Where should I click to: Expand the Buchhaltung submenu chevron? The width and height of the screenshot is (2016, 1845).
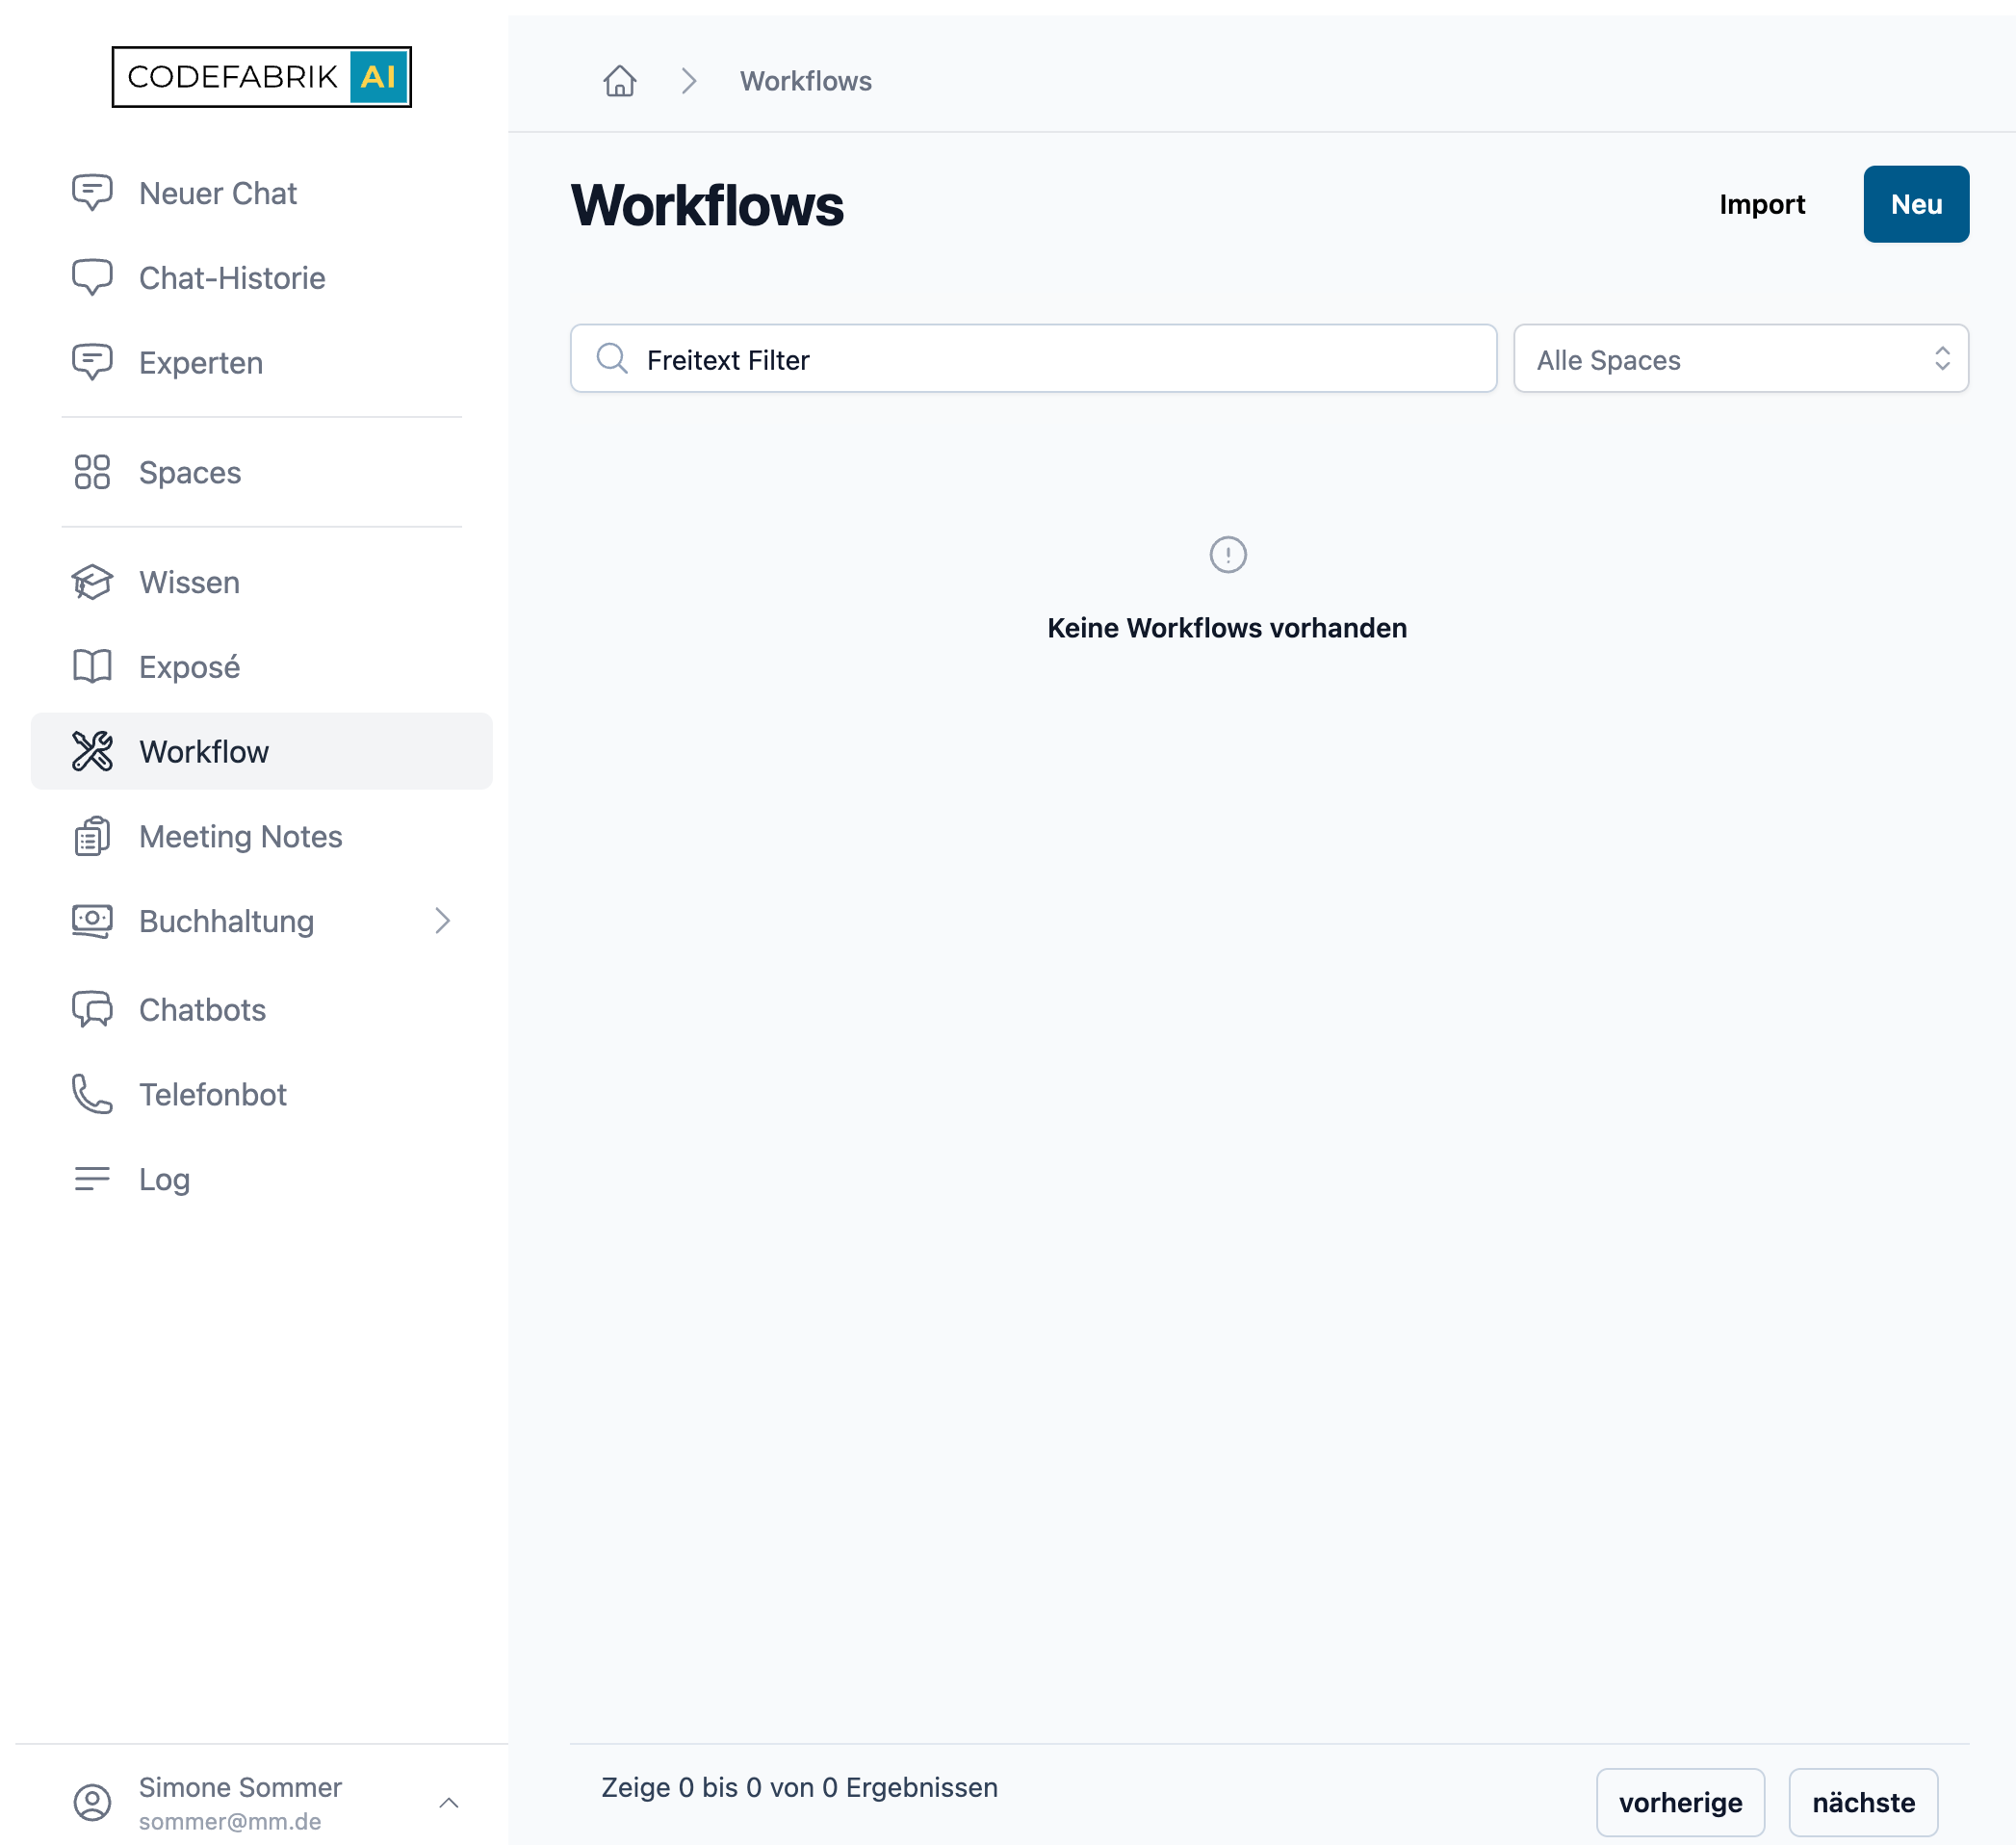(x=442, y=921)
